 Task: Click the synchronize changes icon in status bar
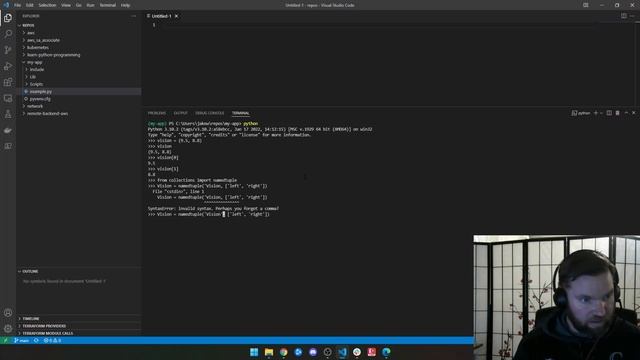tap(36, 340)
